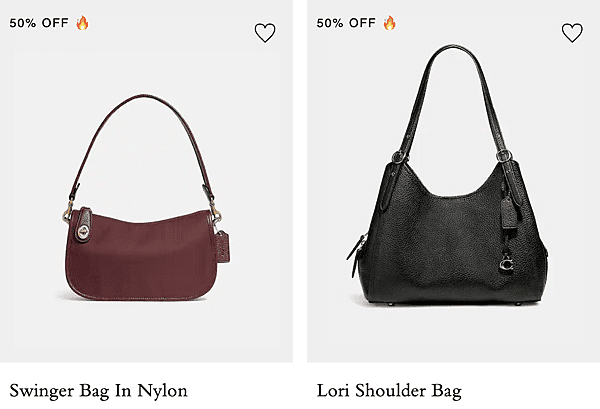View the black Lori bag product image
Image resolution: width=600 pixels, height=409 pixels.
tap(447, 175)
